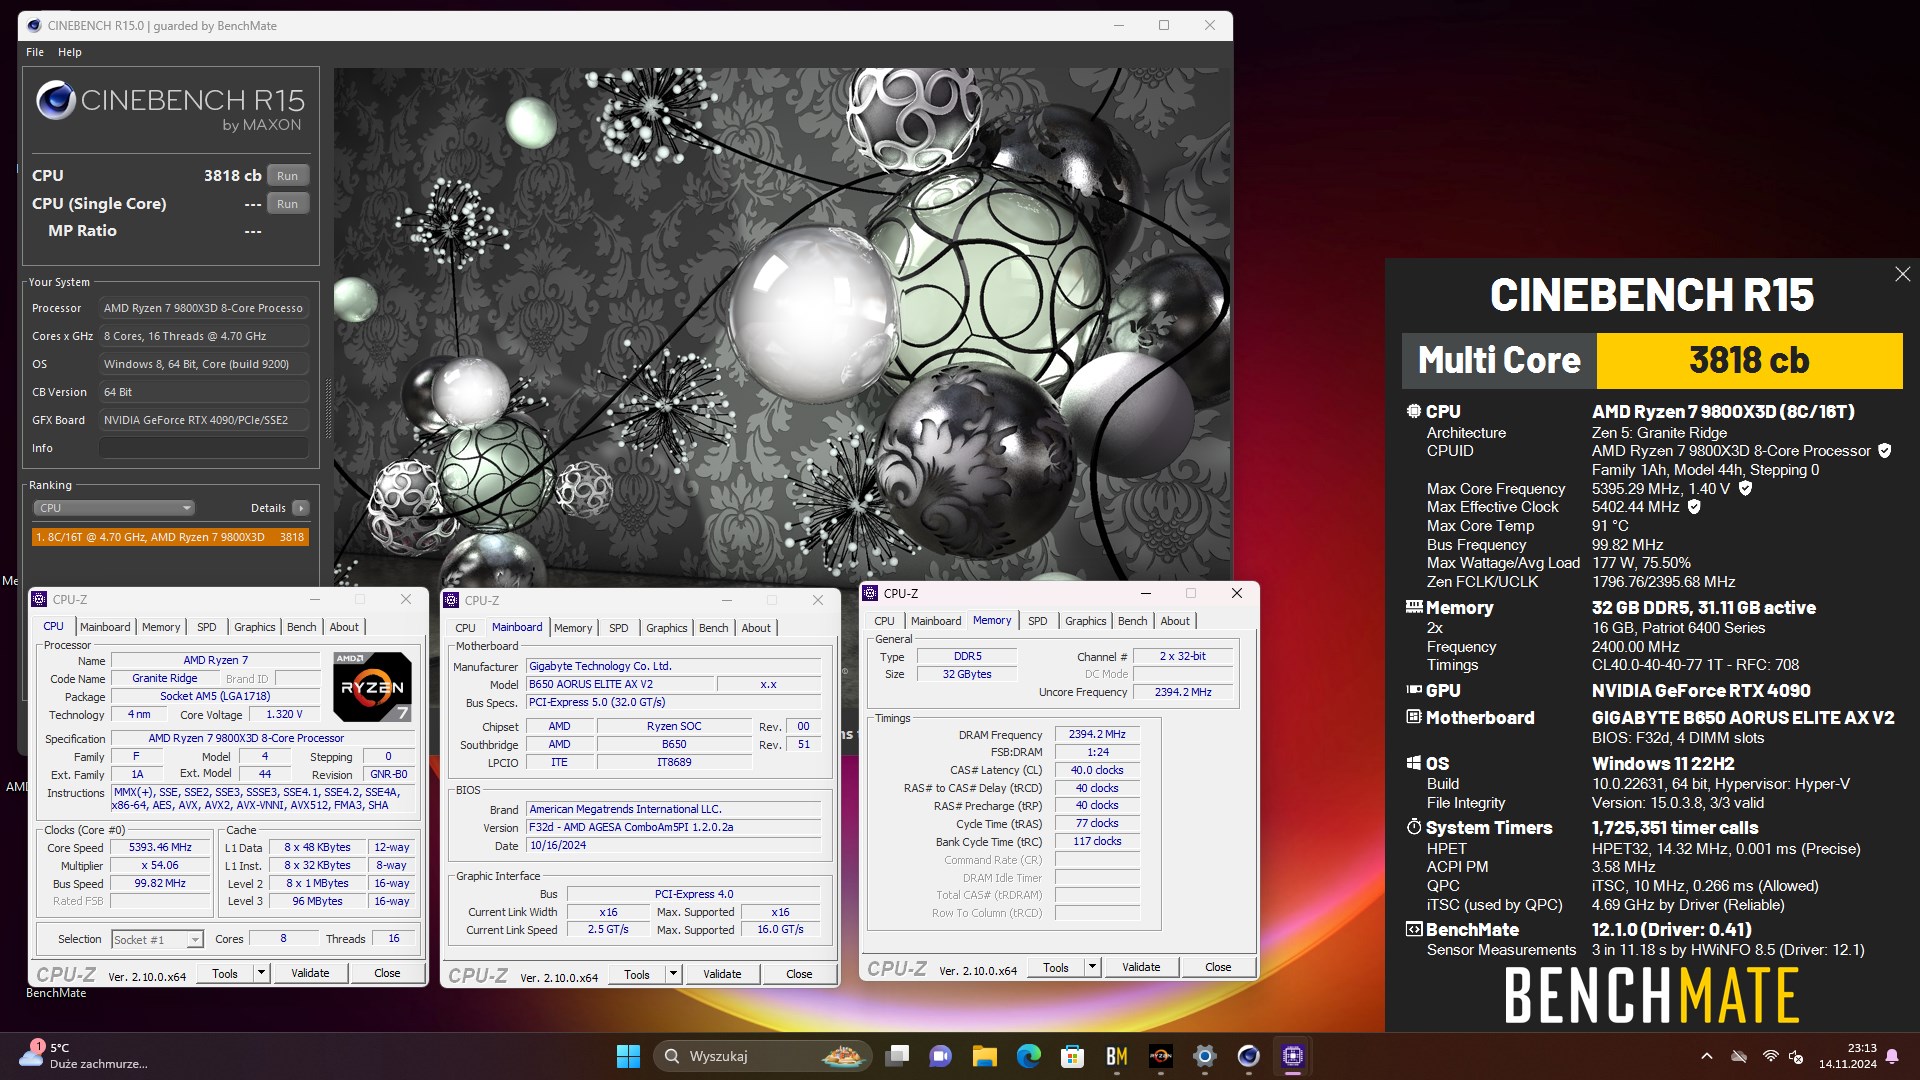Open the Help menu in Cinebench
Screen dimensions: 1920x1080
click(69, 52)
